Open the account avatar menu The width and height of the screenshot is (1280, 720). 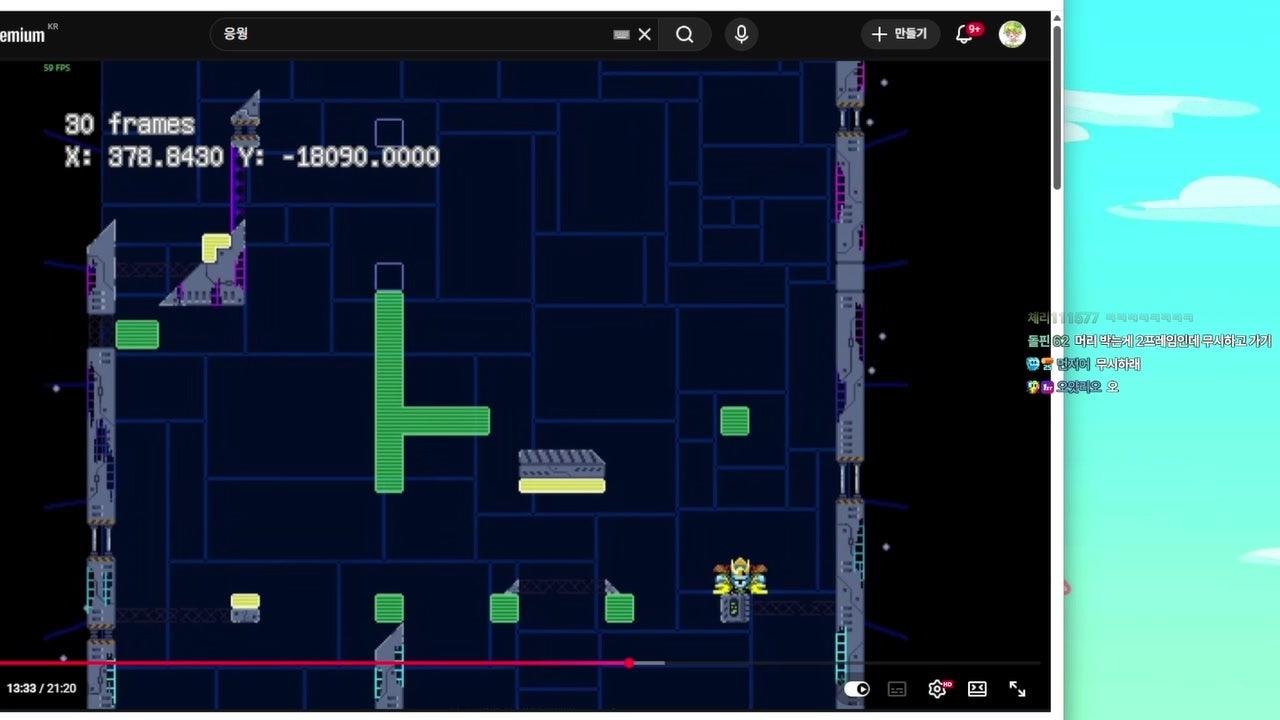coord(1012,34)
